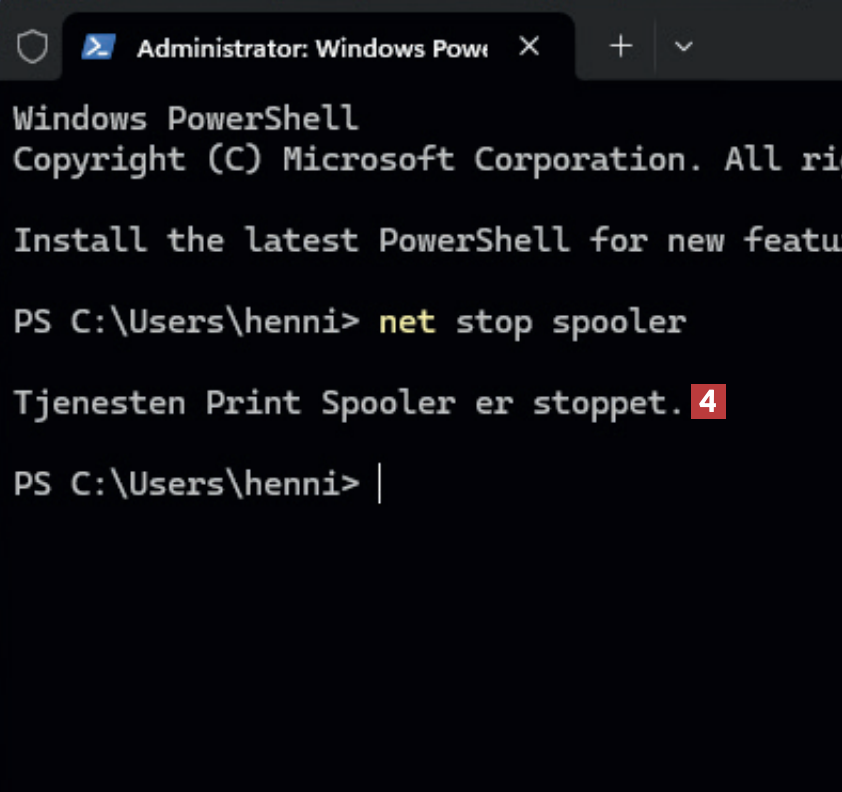Close the Windows PowerShell tab
Image resolution: width=842 pixels, height=792 pixels.
[530, 46]
